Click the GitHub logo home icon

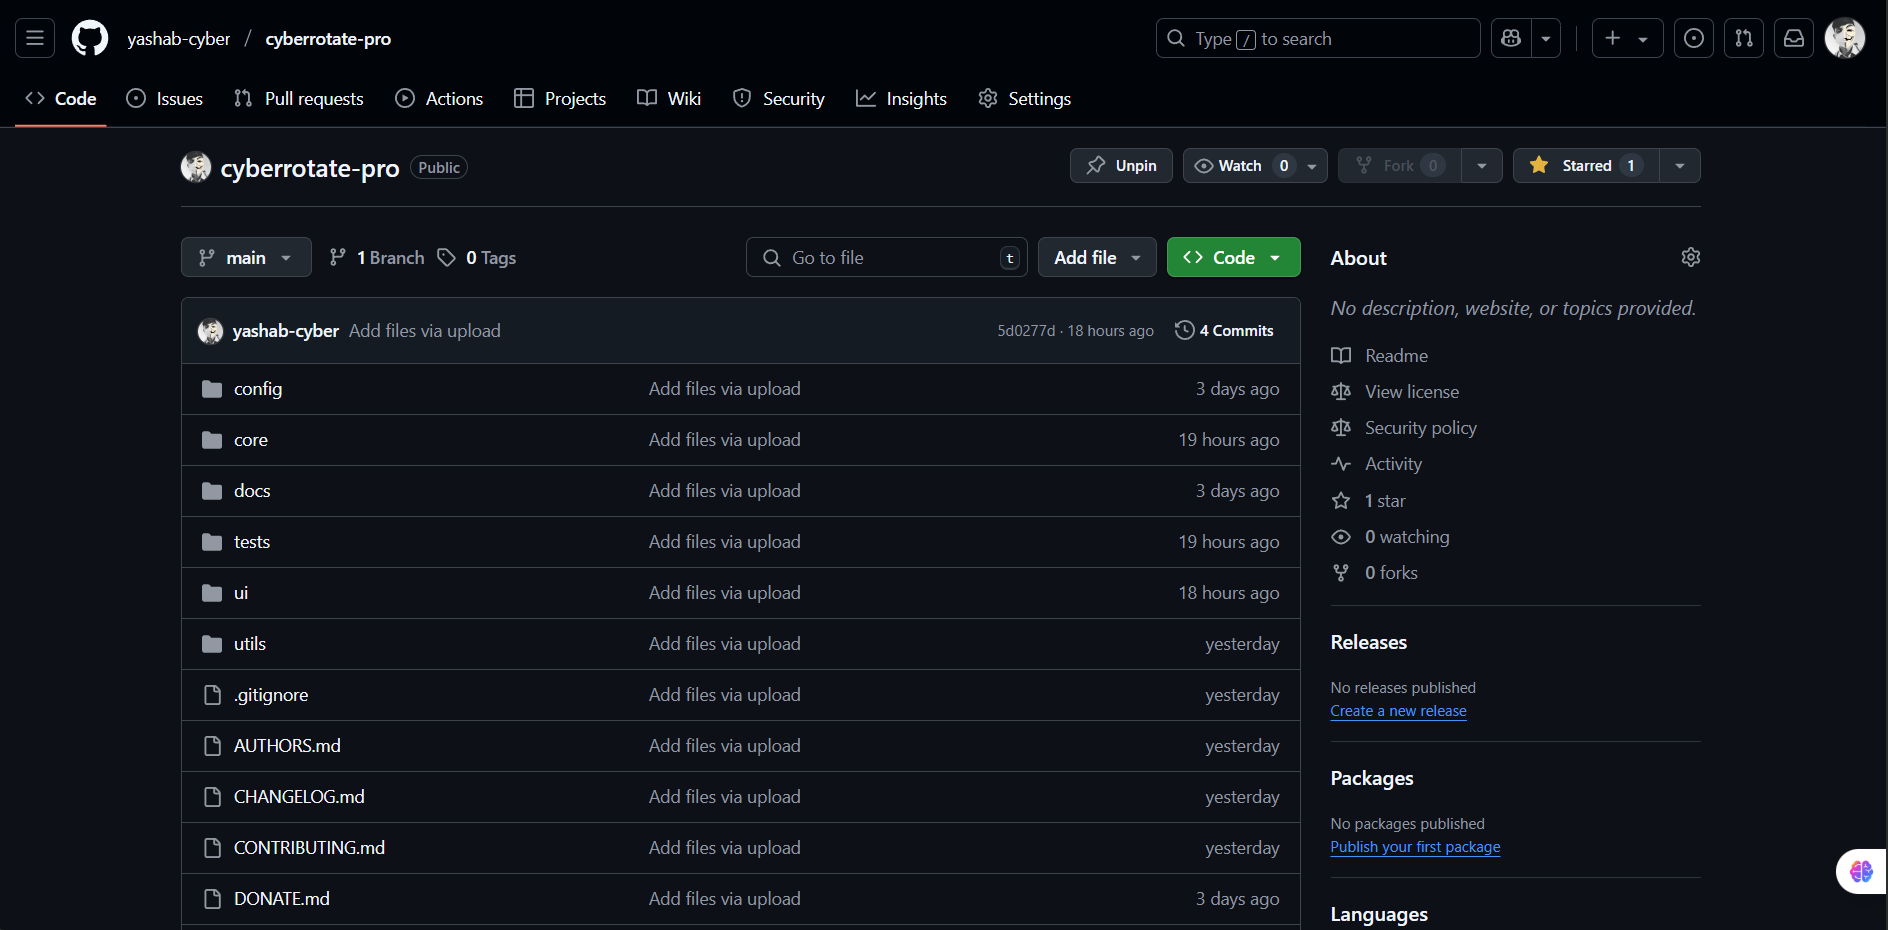click(90, 39)
